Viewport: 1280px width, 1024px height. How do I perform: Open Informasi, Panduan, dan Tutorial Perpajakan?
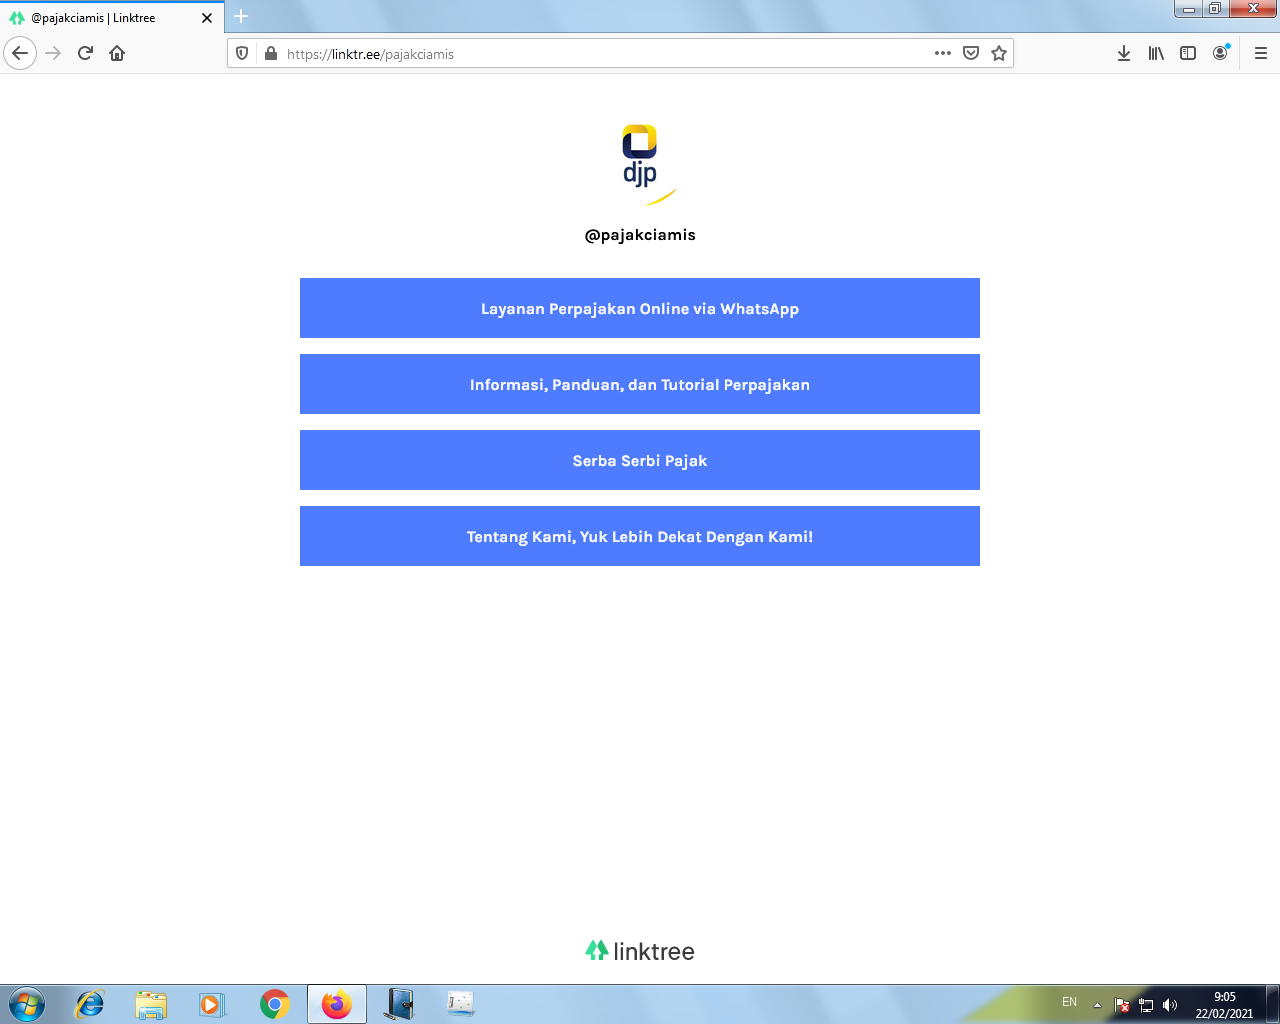[x=640, y=384]
